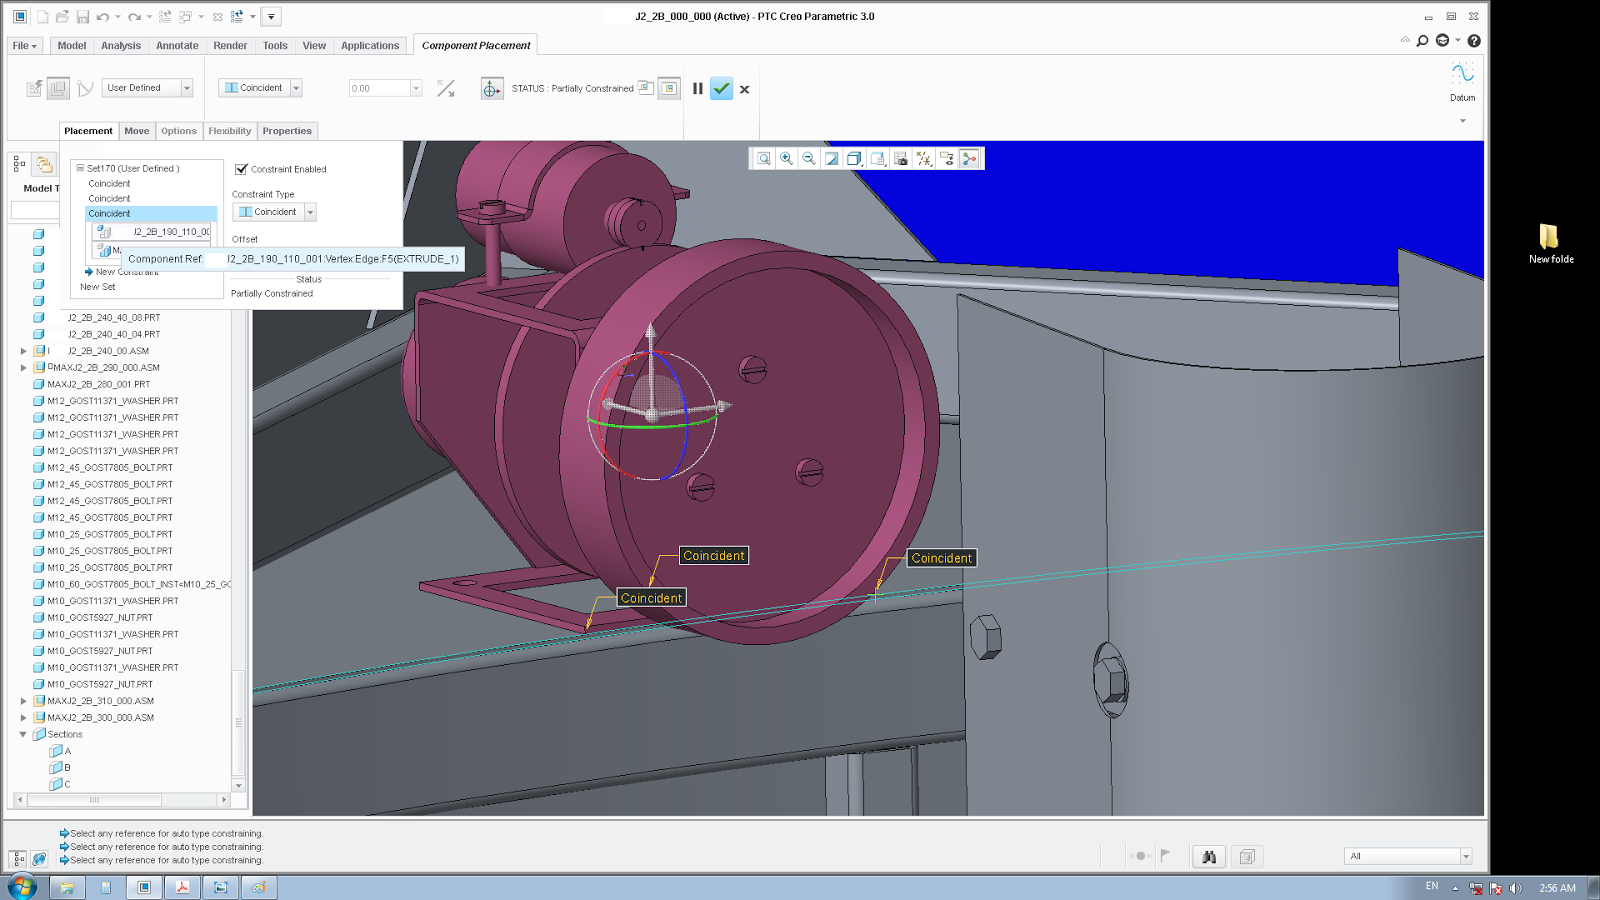Open the Constraint Type dropdown
Screen dimensions: 1600x900
click(308, 211)
